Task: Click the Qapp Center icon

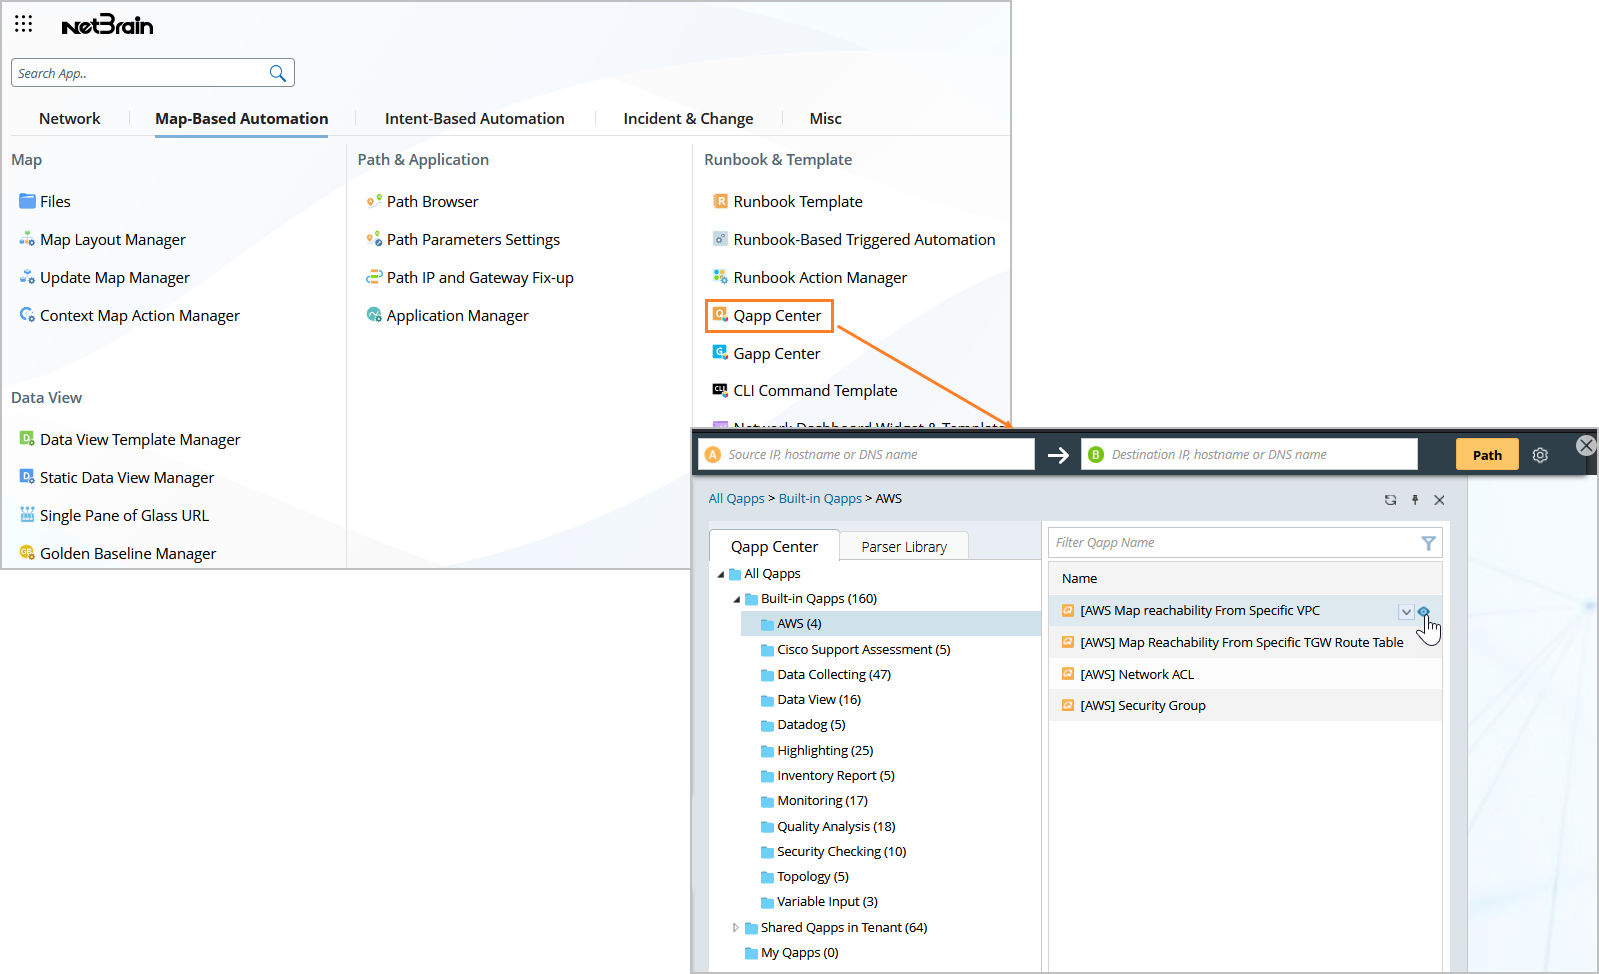Action: tap(720, 315)
